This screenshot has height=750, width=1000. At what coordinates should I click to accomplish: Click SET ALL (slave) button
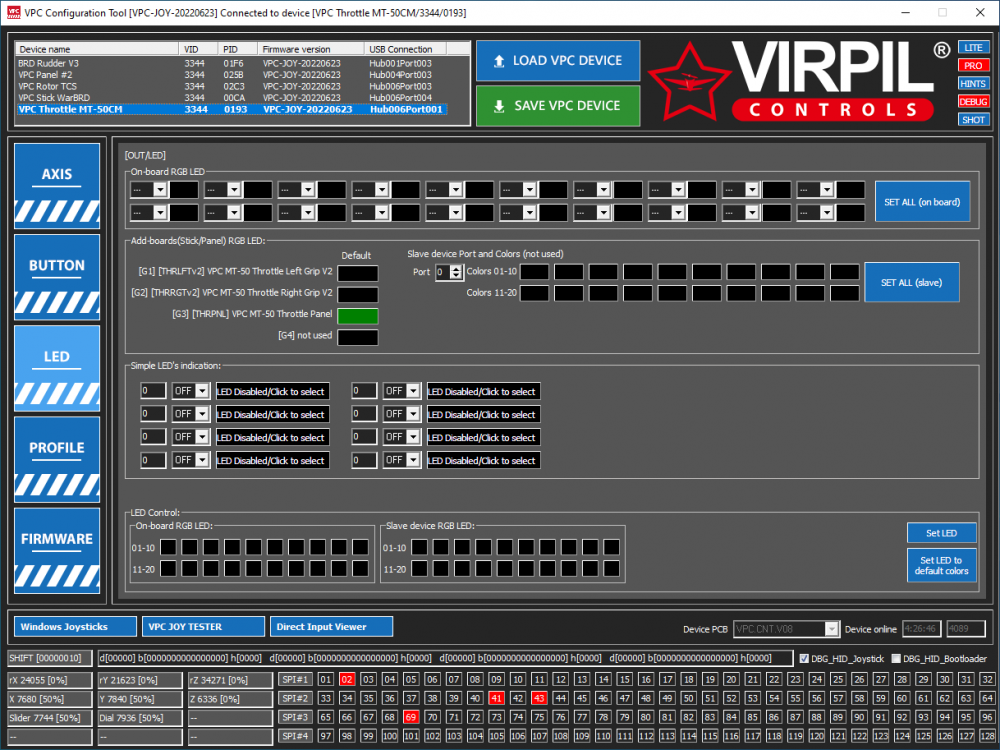(911, 282)
